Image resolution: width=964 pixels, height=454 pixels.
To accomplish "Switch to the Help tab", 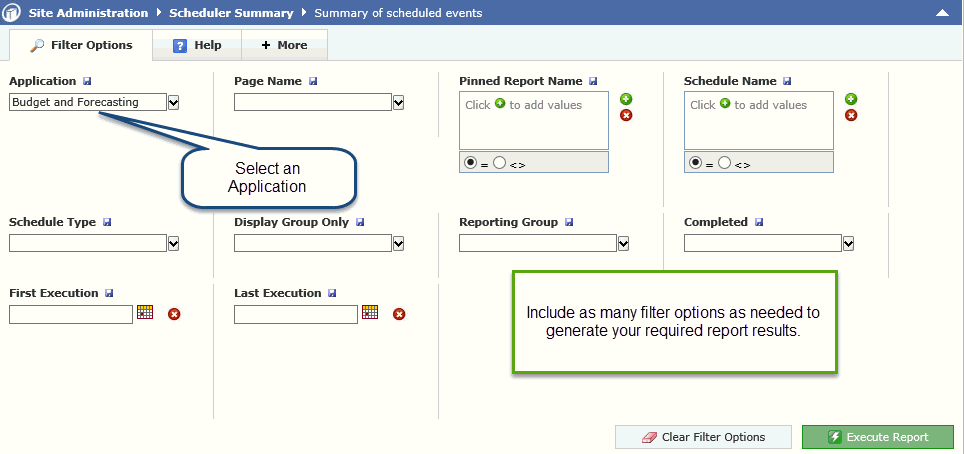I will click(197, 45).
